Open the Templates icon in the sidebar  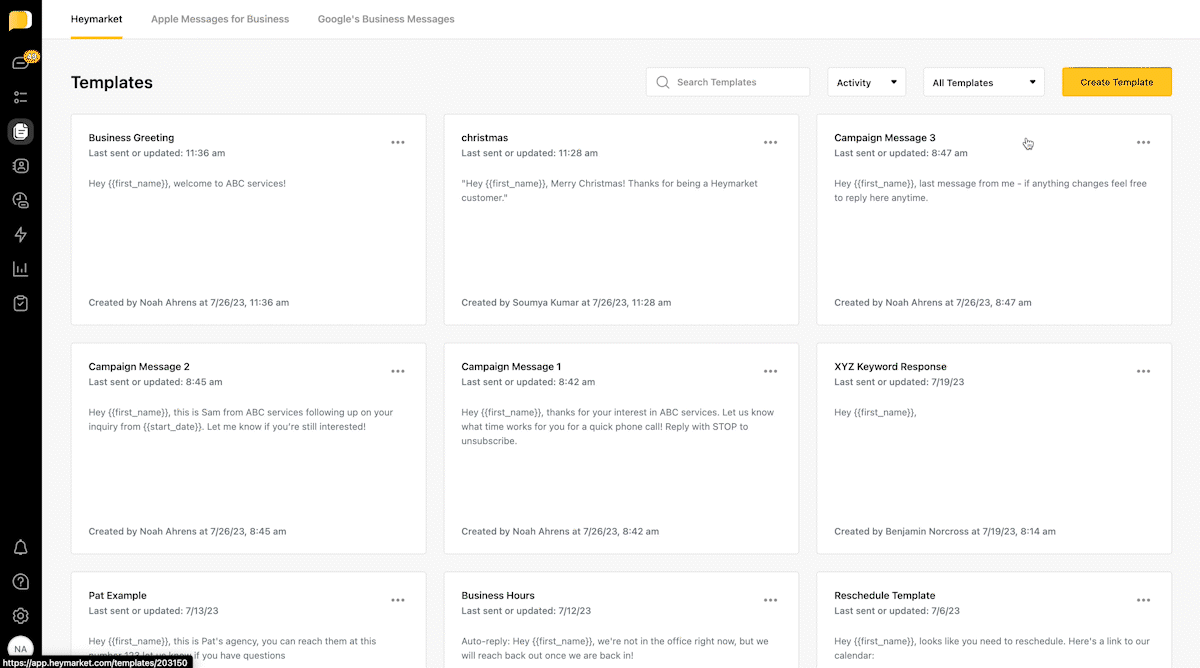click(x=20, y=131)
